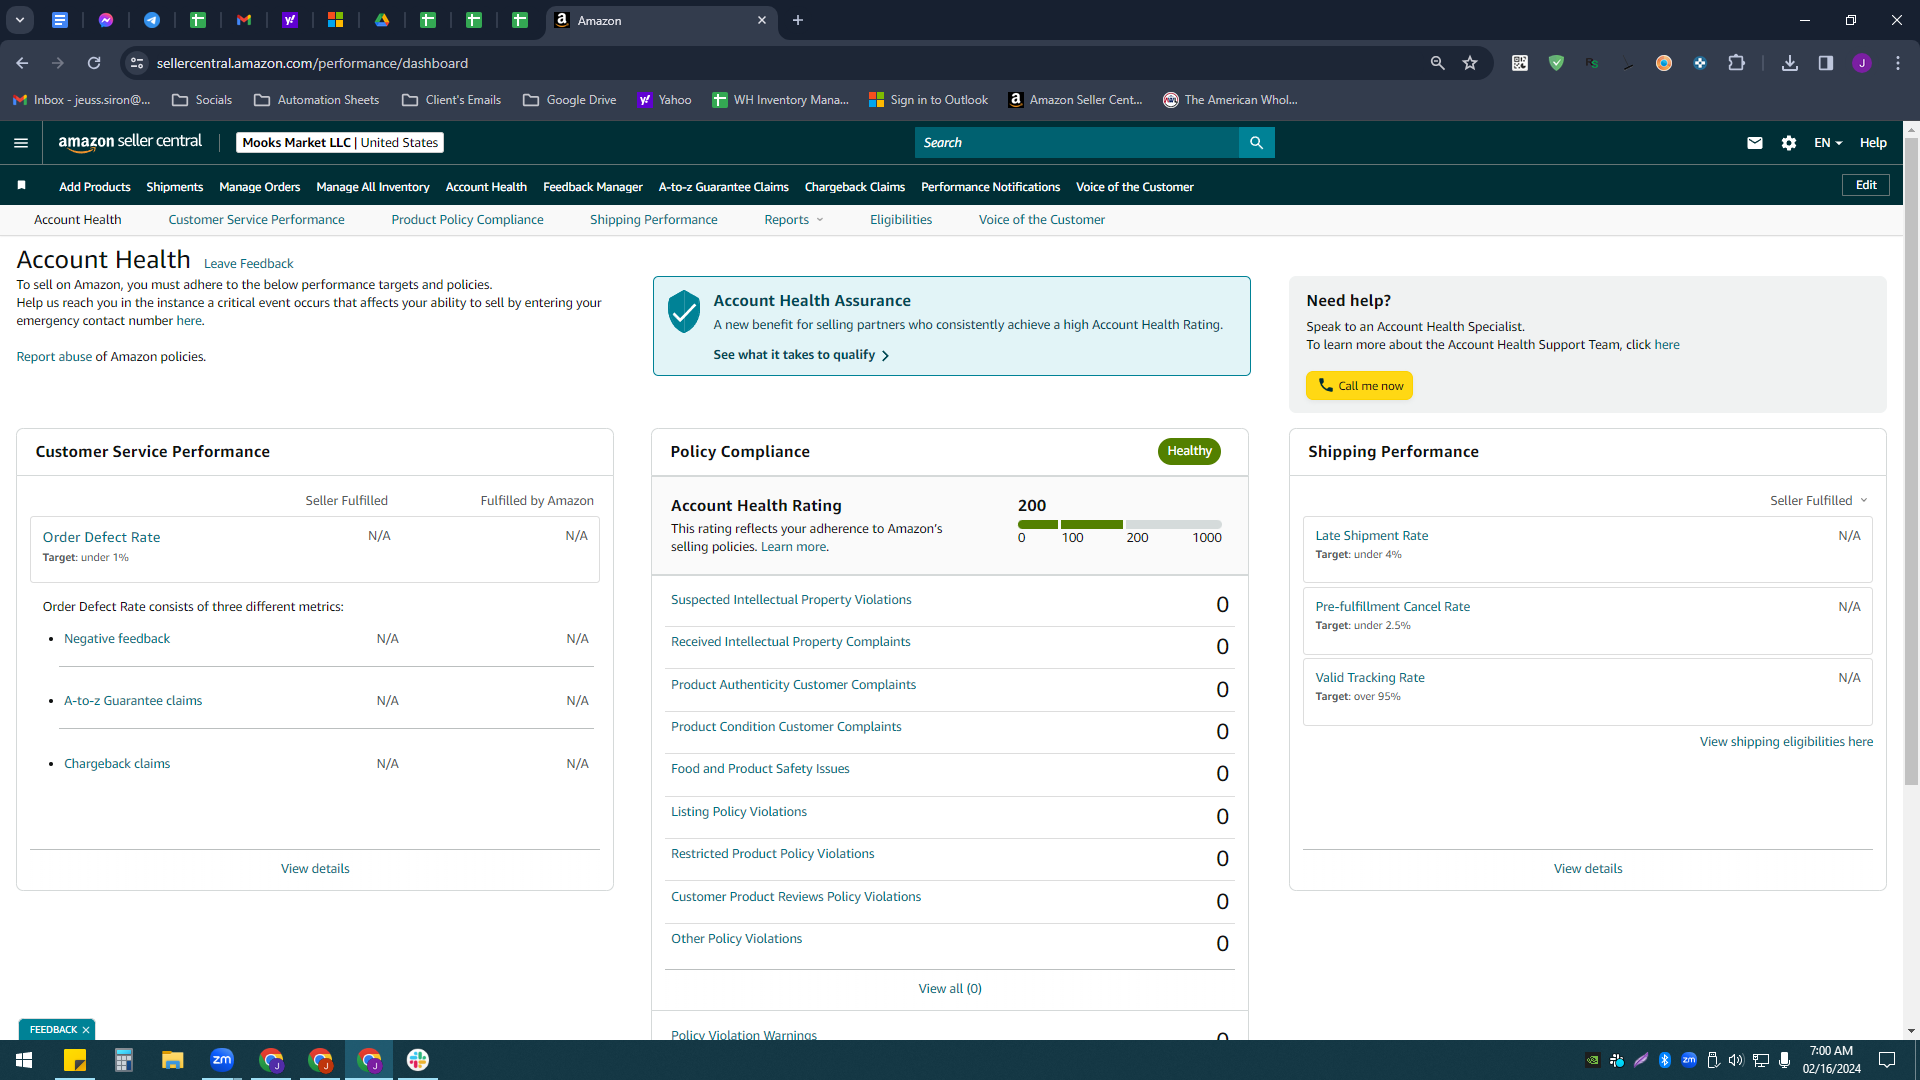Open the hamburger navigation menu
Viewport: 1920px width, 1080px height.
click(20, 143)
